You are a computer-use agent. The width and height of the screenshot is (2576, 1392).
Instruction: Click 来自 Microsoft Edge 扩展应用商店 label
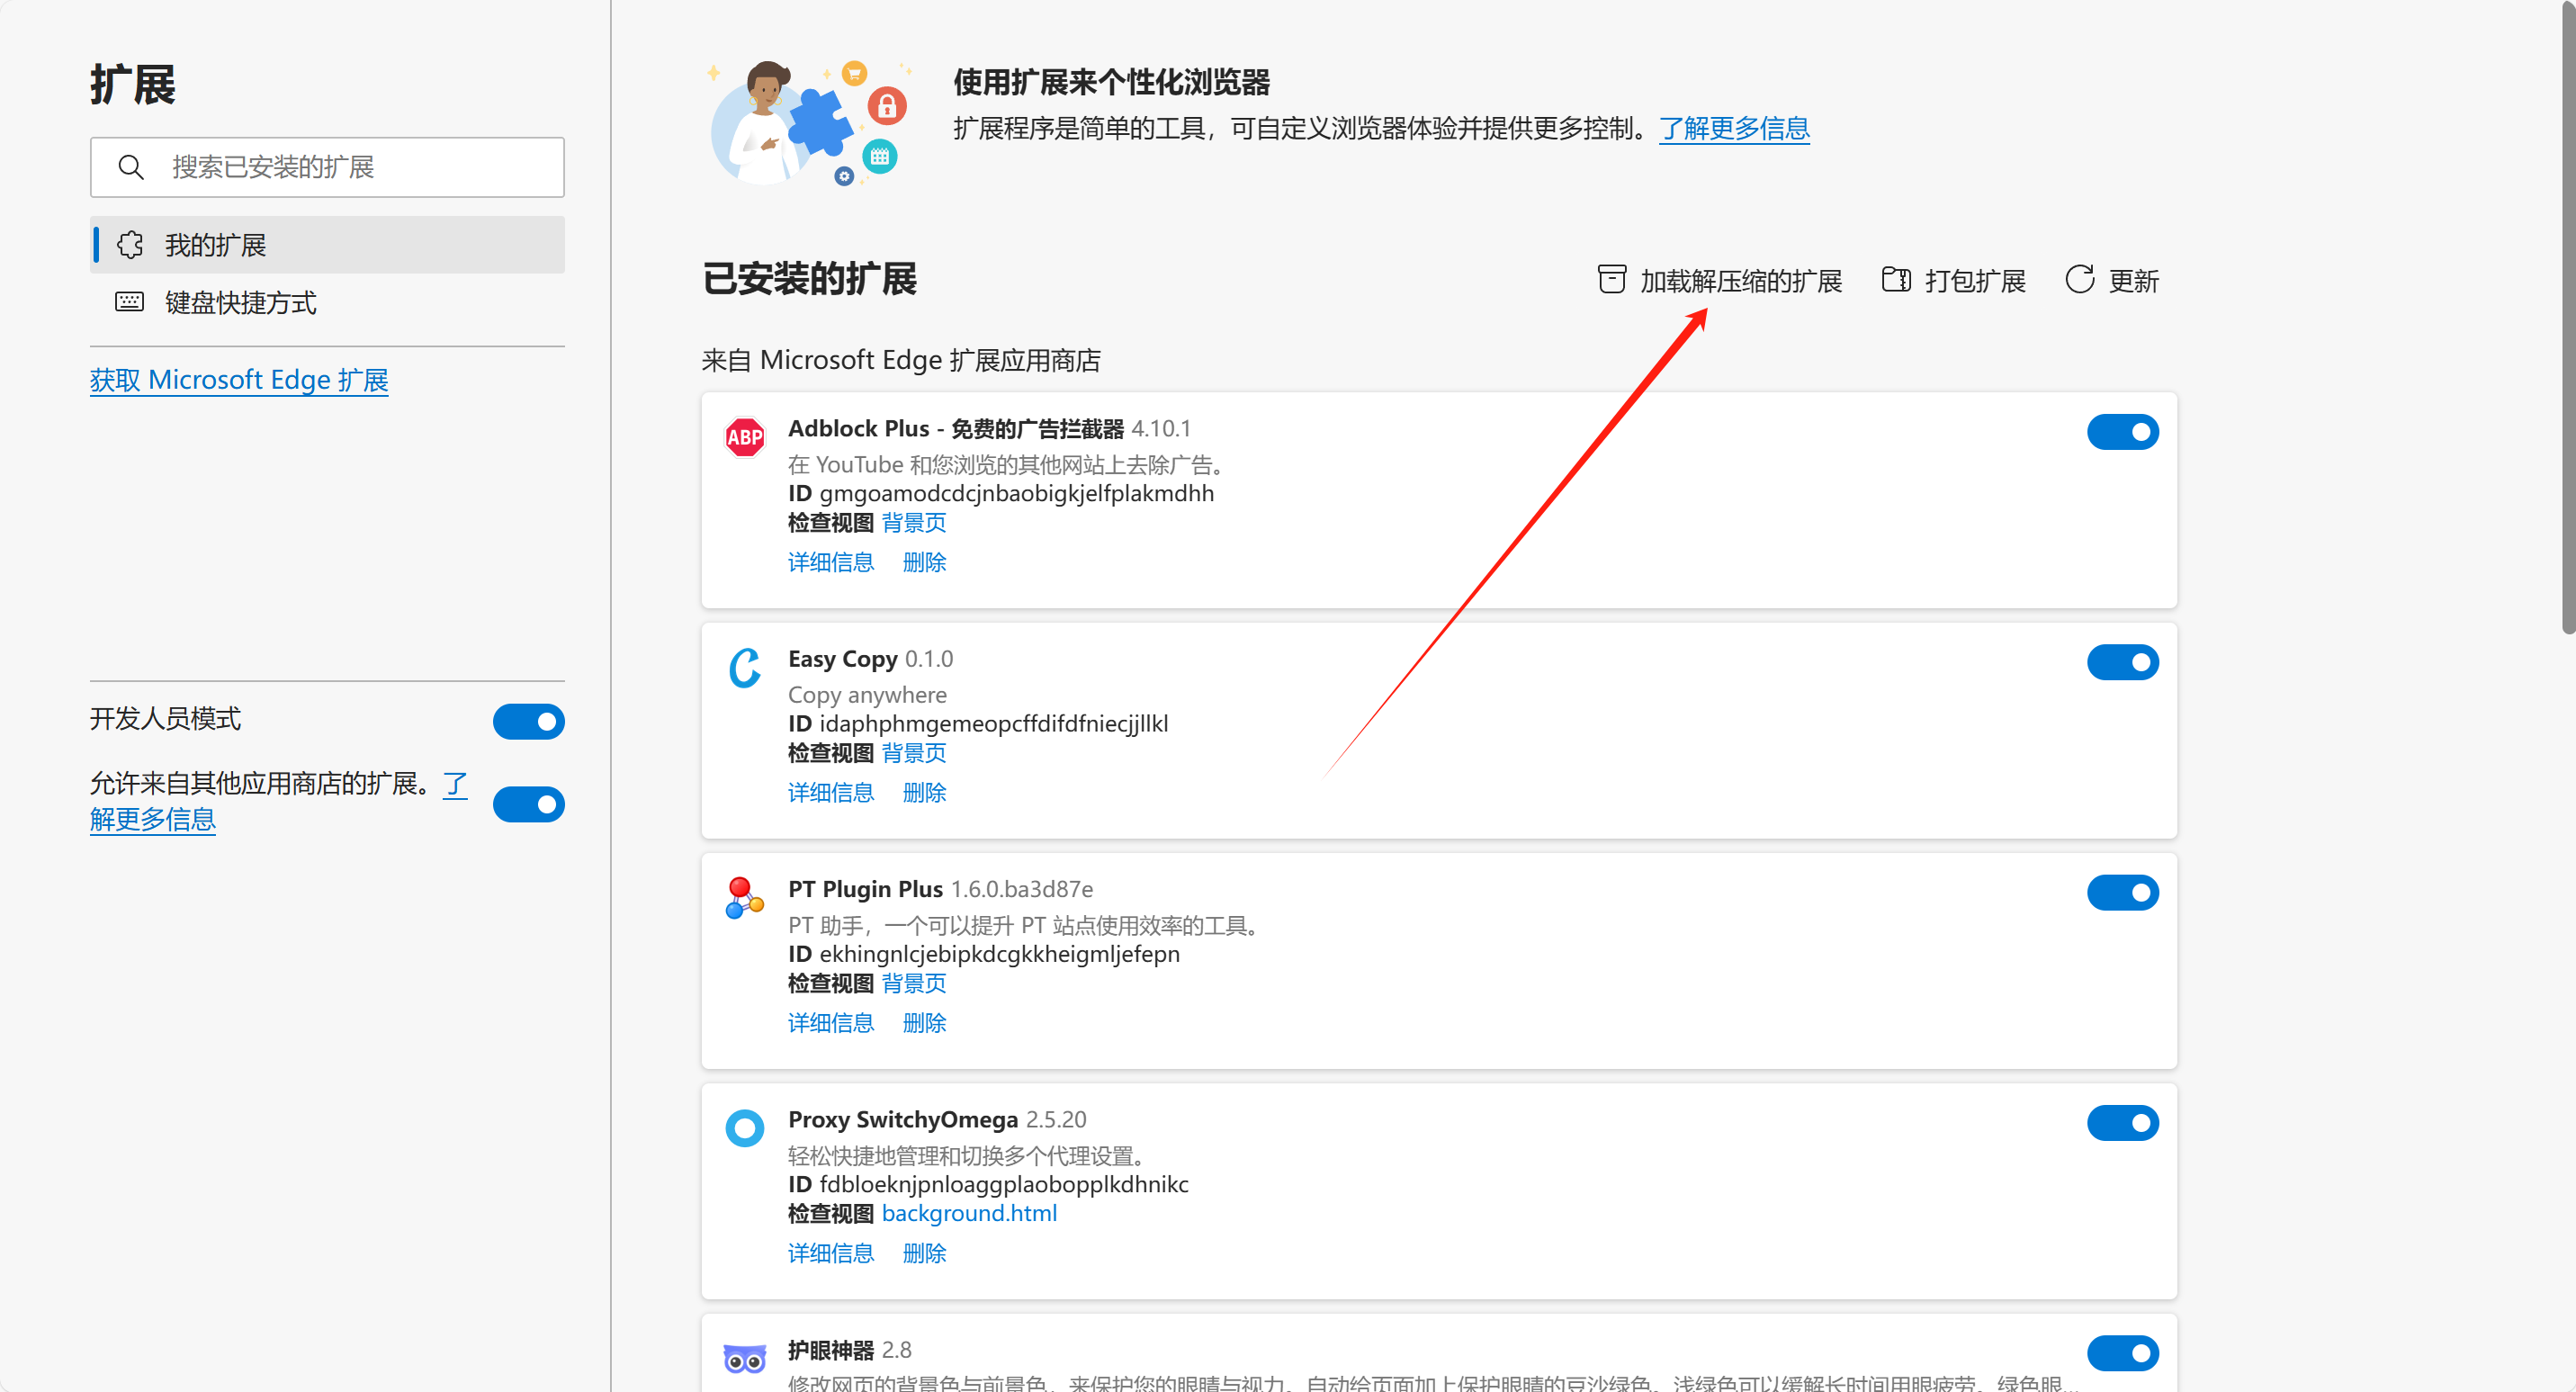901,360
